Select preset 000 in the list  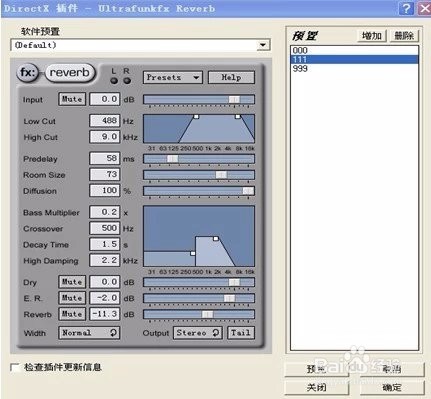click(354, 50)
